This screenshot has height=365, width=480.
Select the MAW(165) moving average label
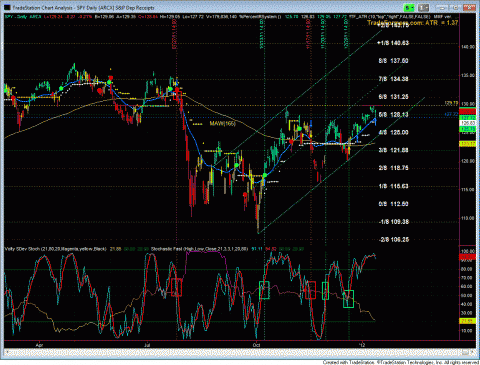pyautogui.click(x=223, y=124)
